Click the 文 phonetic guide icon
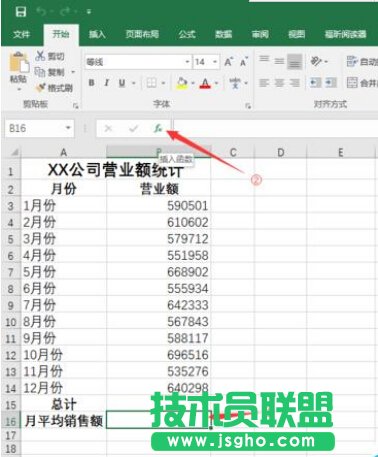Viewport: 378px width, 457px height. pyautogui.click(x=235, y=83)
